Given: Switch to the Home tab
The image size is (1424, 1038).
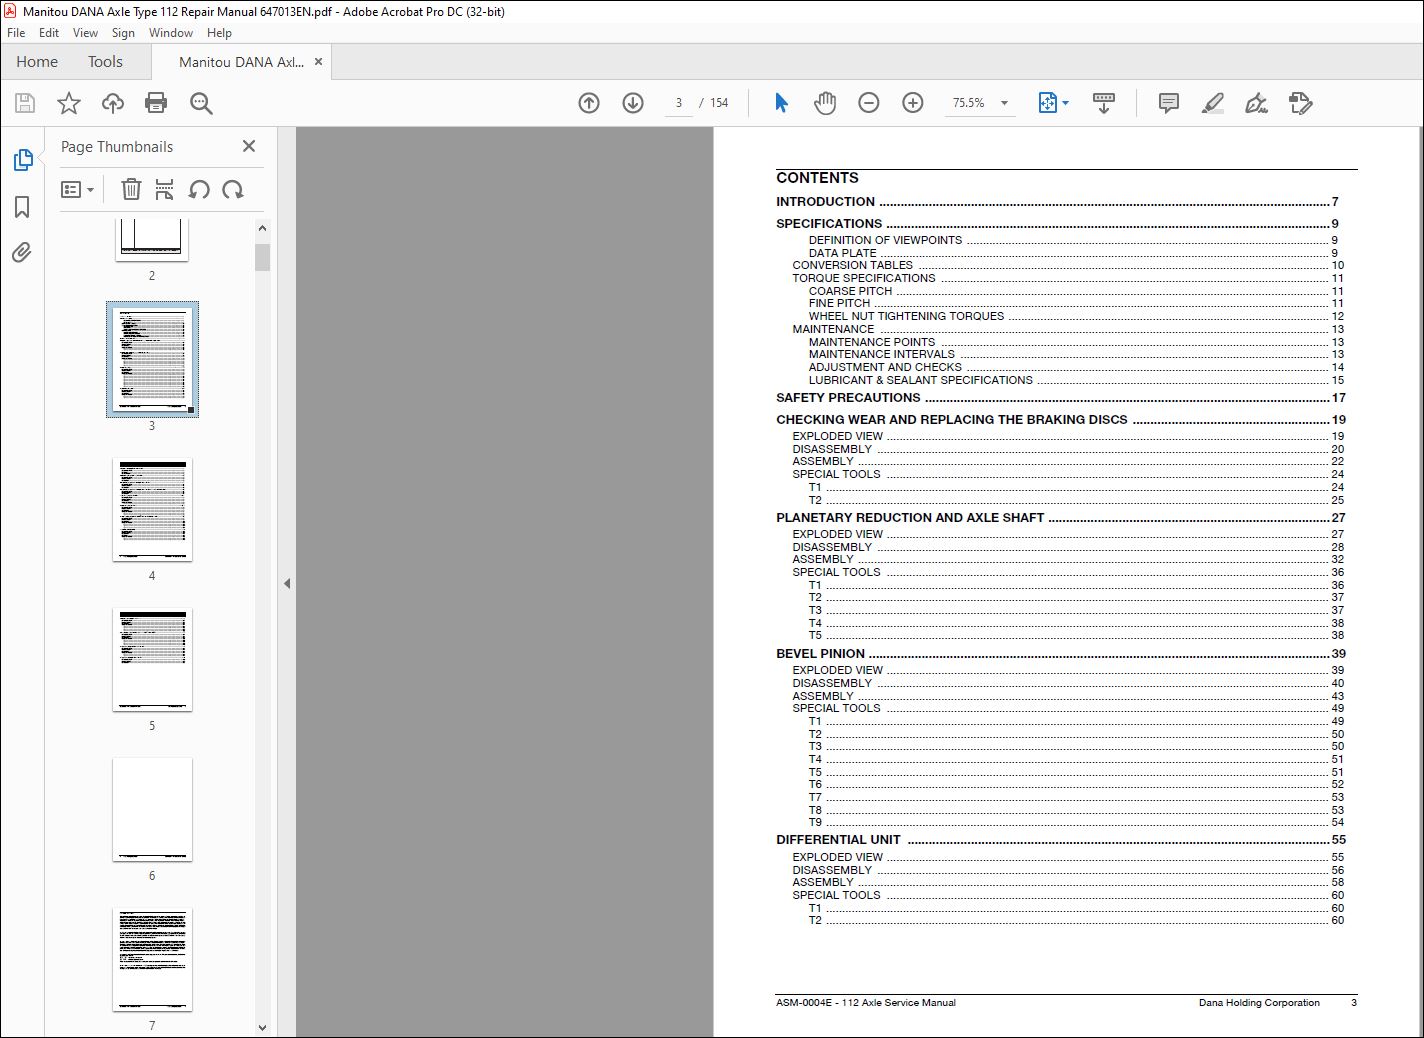Looking at the screenshot, I should pos(37,62).
